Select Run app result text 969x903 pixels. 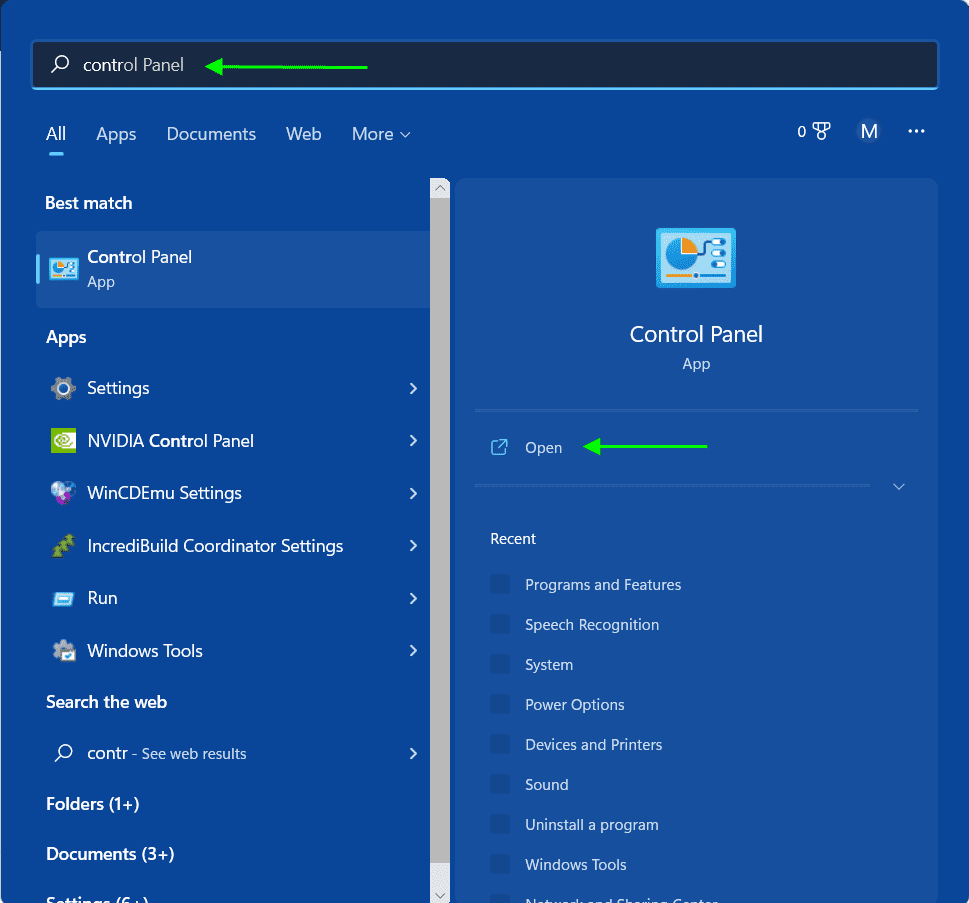pyautogui.click(x=103, y=598)
